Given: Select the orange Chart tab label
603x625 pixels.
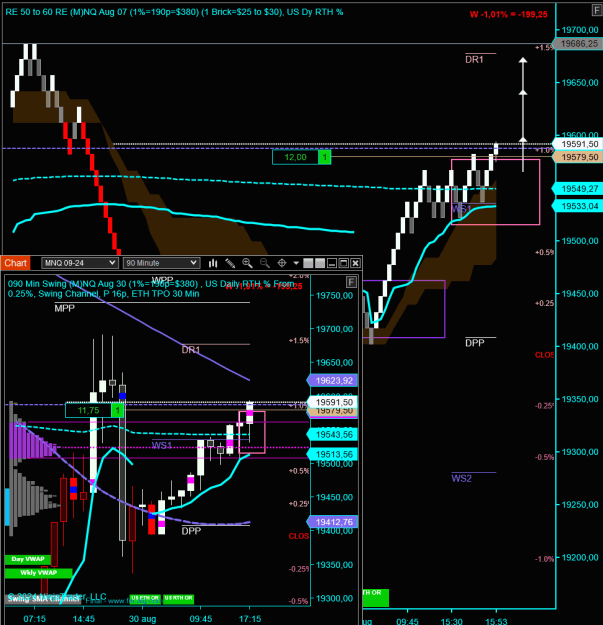Looking at the screenshot, I should point(16,263).
